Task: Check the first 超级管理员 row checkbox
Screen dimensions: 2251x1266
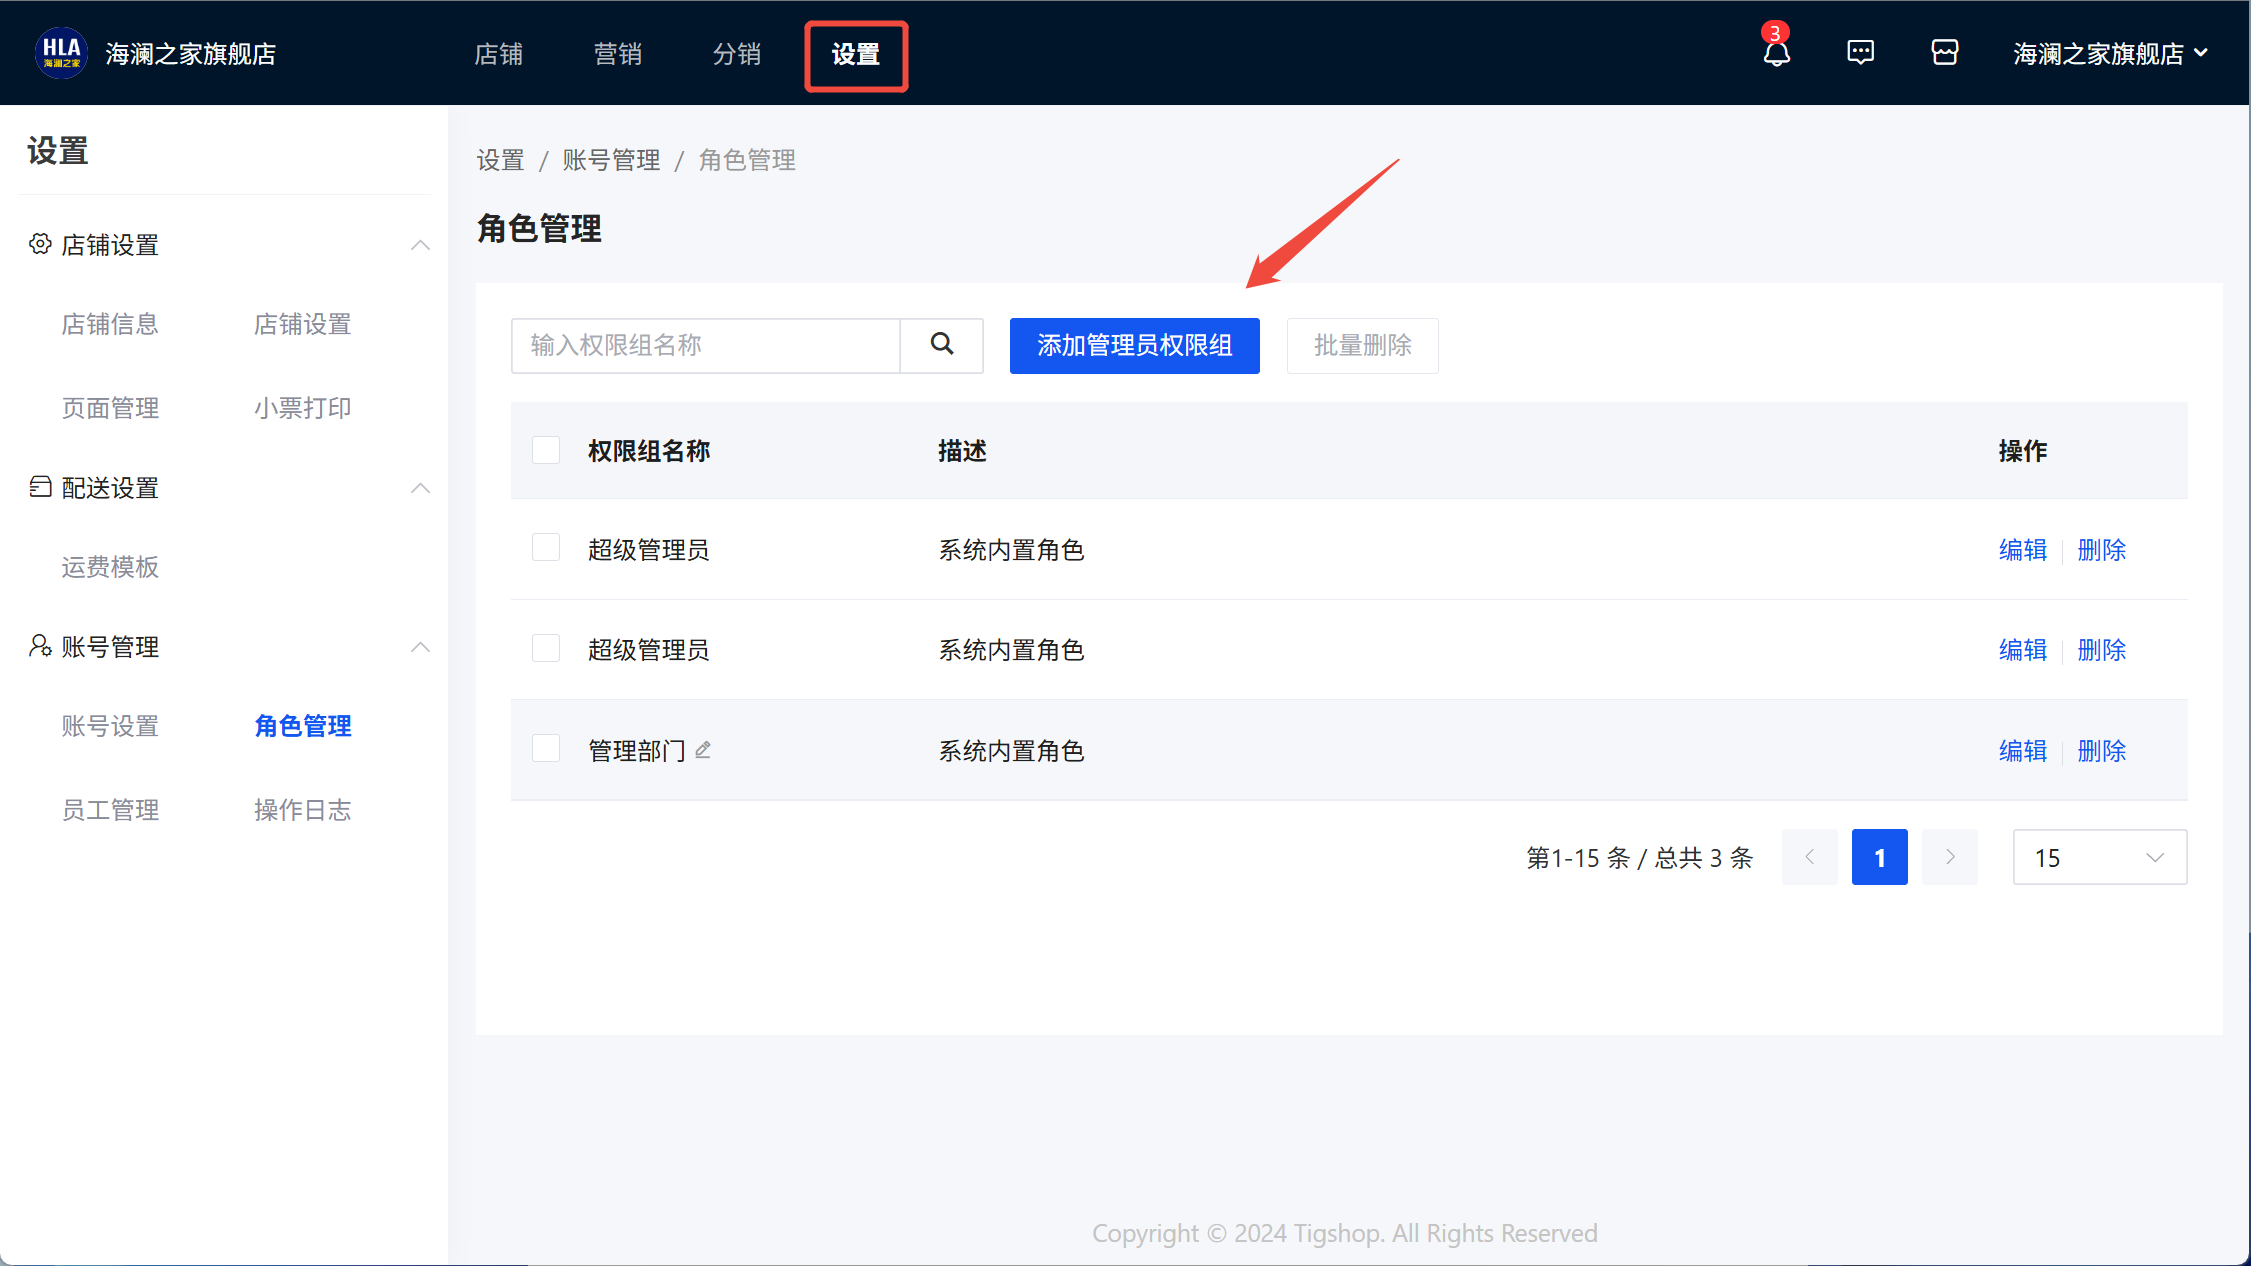Action: coord(546,548)
